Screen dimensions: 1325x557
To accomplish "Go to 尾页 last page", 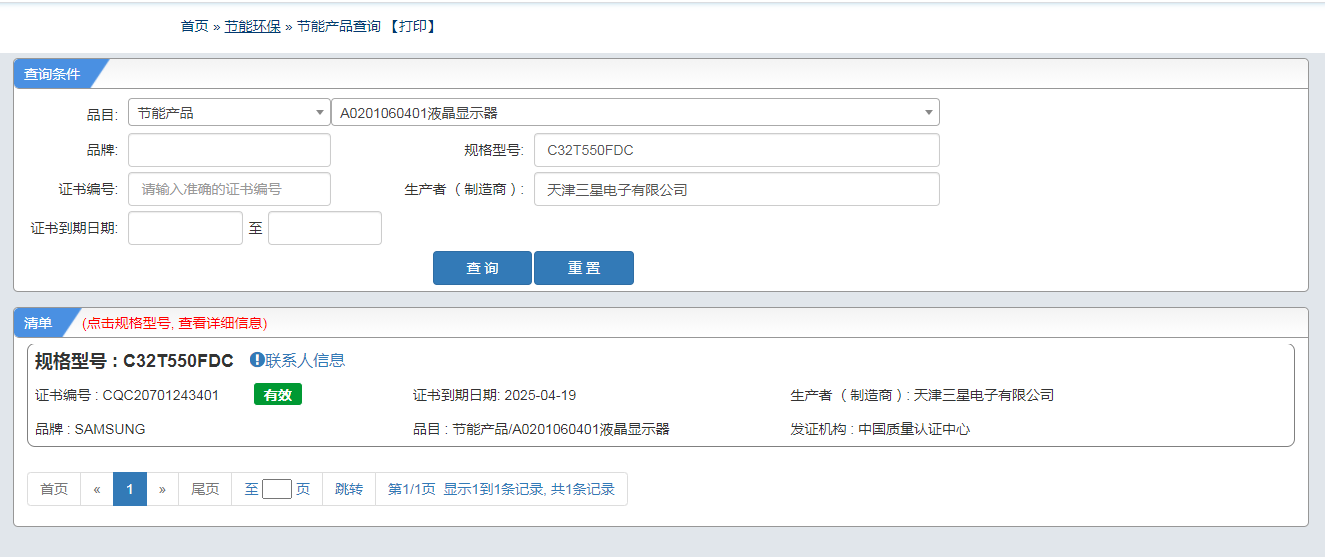I will [x=205, y=489].
